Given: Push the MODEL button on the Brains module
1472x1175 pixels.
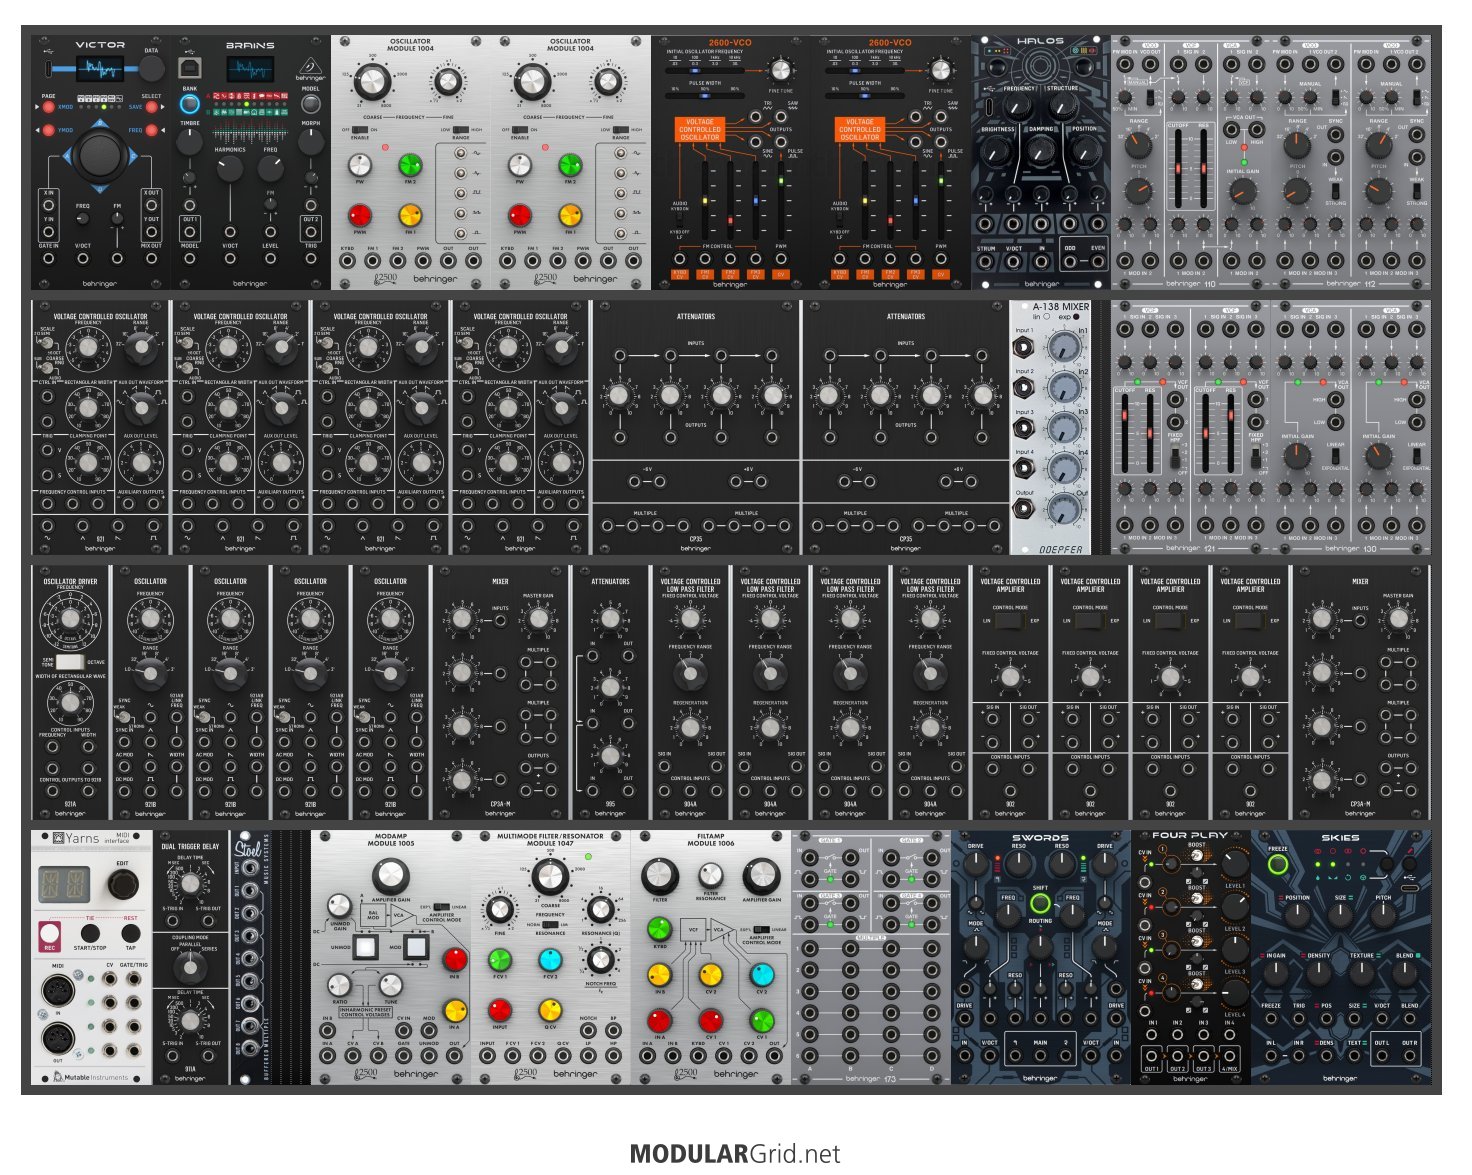Looking at the screenshot, I should click(x=310, y=104).
